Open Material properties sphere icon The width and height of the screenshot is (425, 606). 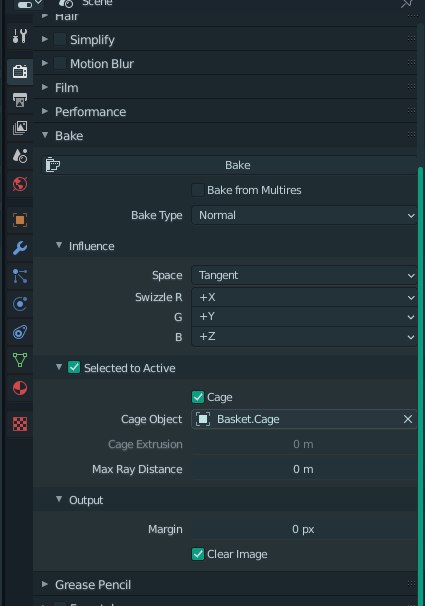coord(20,388)
